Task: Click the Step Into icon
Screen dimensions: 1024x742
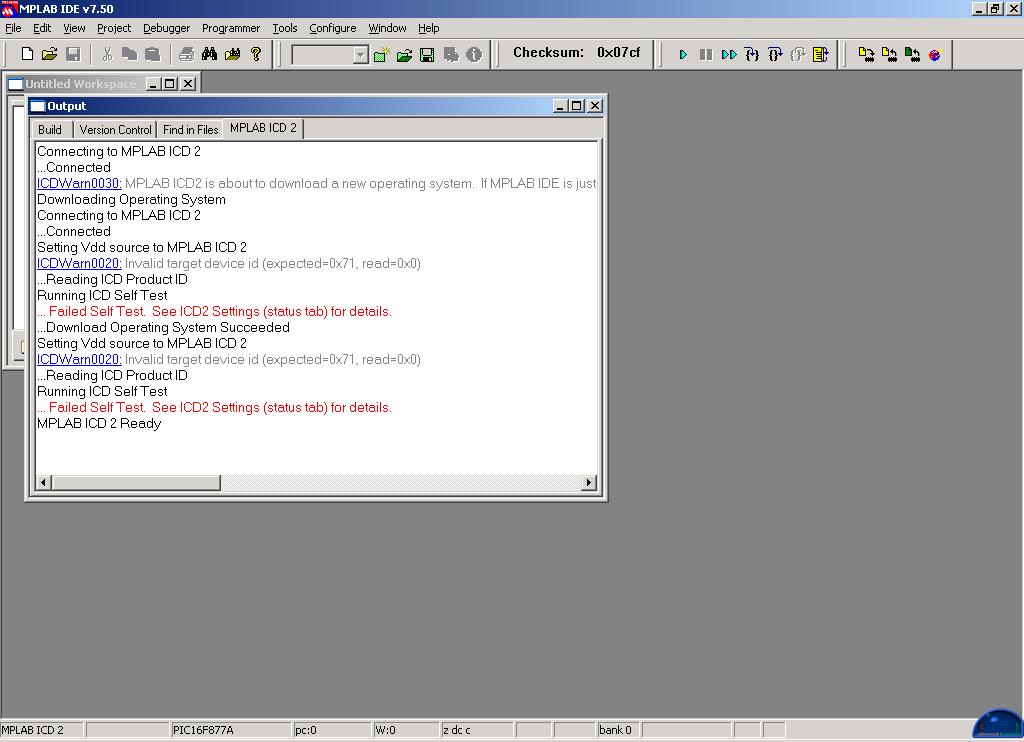Action: pos(752,55)
